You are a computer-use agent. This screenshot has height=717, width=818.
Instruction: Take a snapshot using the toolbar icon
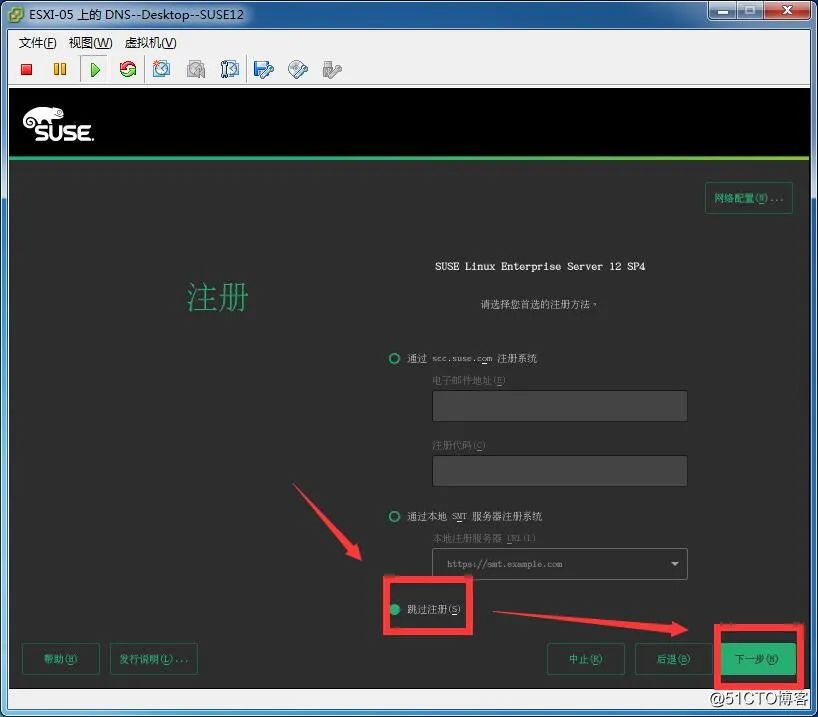coord(161,69)
